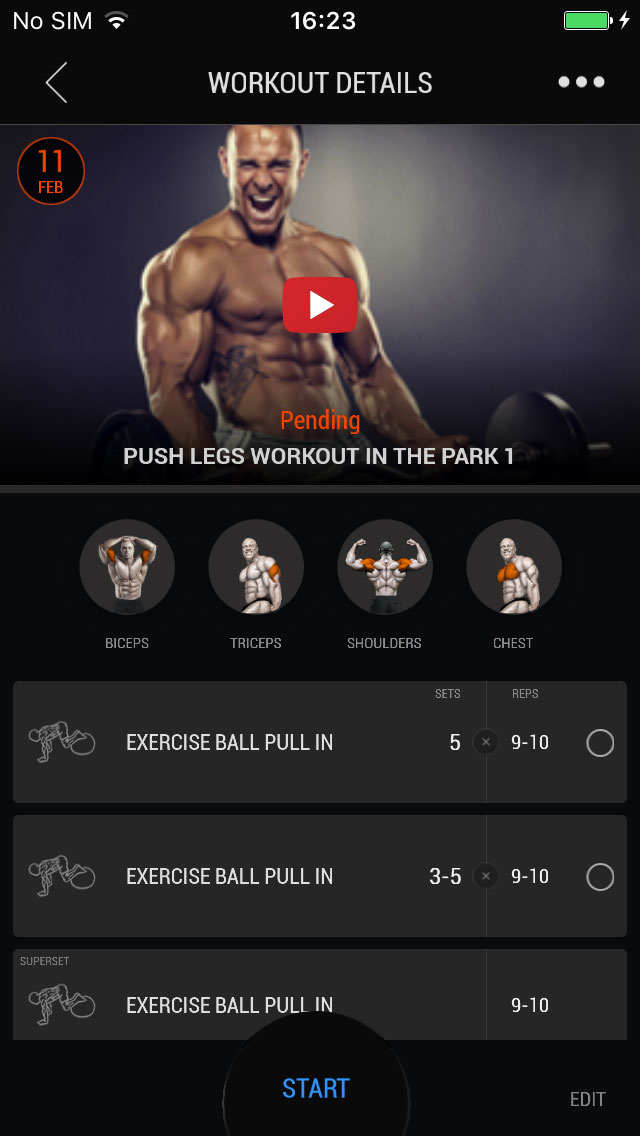
Task: Click the exercise icon in the second row
Action: pyautogui.click(x=62, y=876)
